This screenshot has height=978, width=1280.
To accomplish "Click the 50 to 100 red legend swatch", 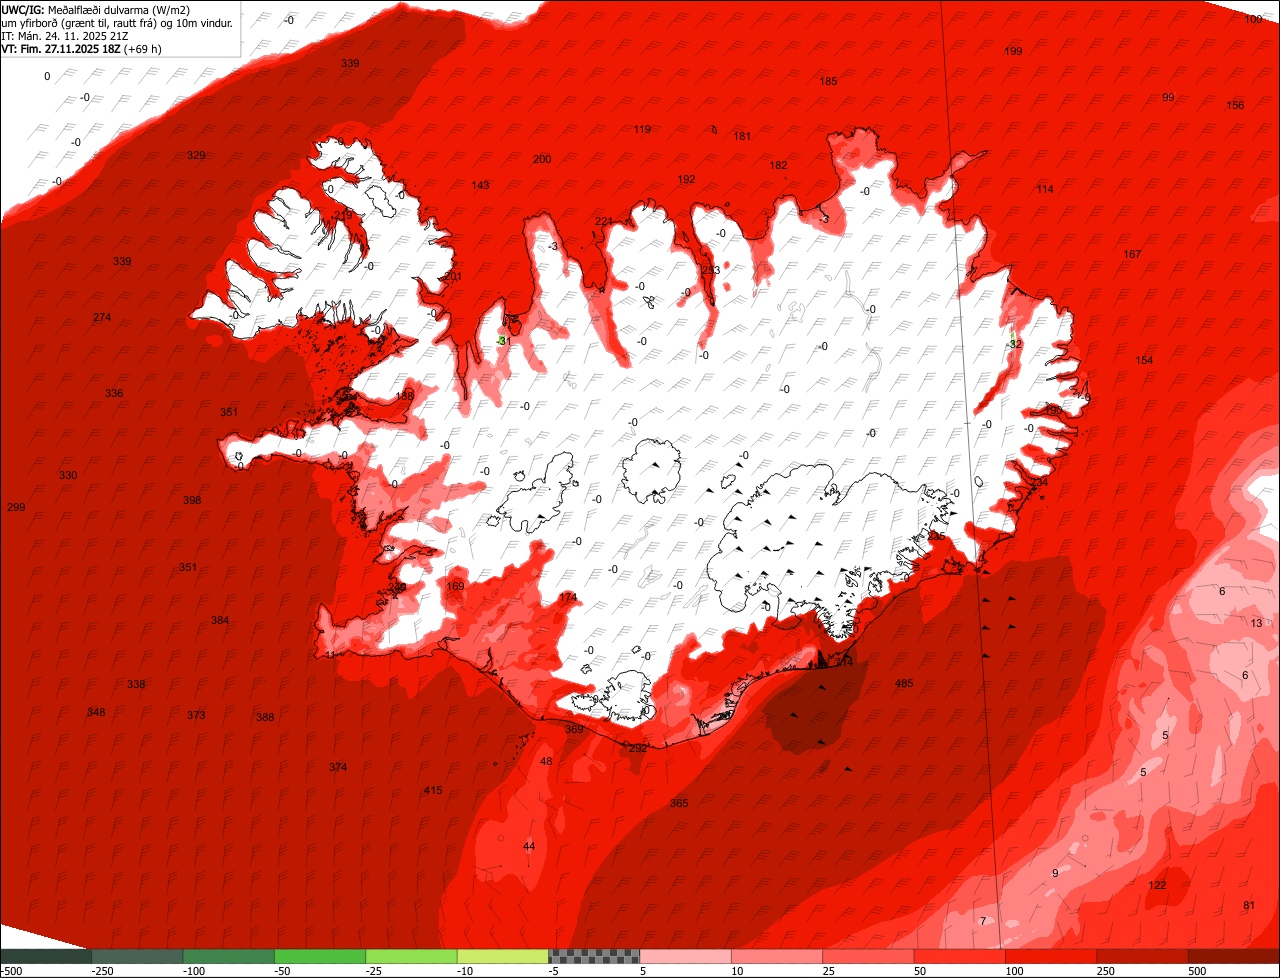I will pyautogui.click(x=960, y=956).
